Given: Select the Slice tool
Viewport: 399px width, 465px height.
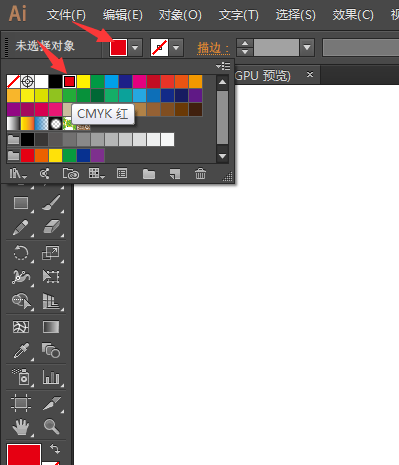Looking at the screenshot, I should [x=52, y=403].
